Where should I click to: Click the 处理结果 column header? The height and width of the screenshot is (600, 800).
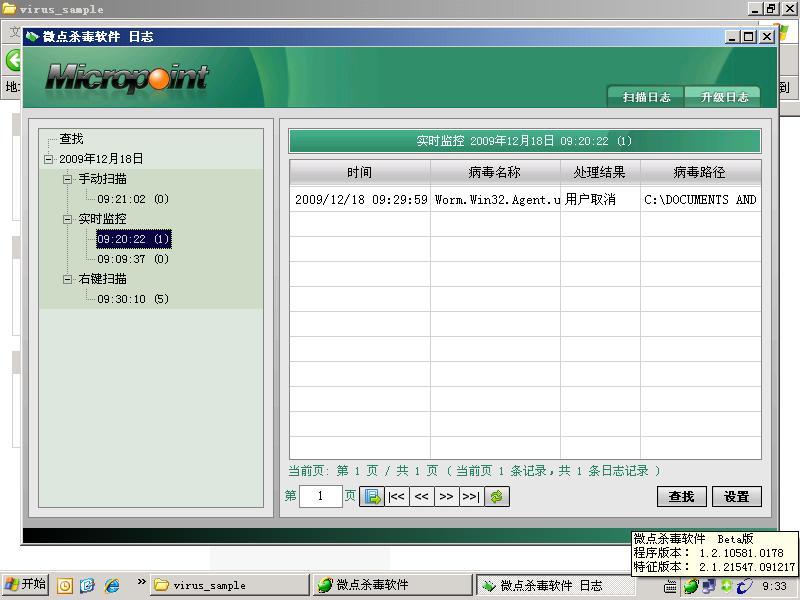point(600,172)
